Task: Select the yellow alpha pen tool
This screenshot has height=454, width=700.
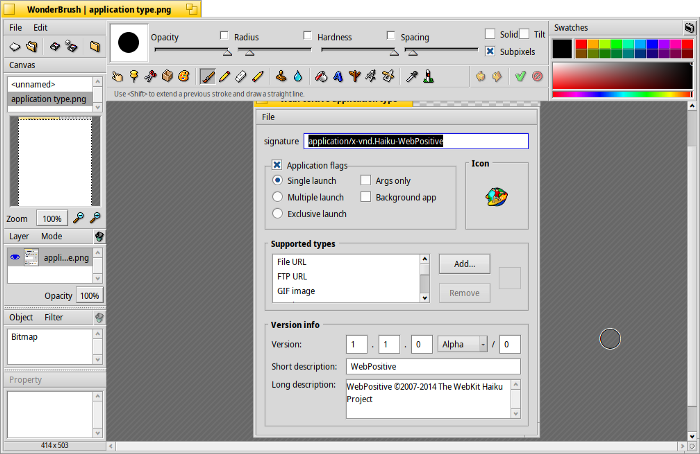Action: (258, 77)
